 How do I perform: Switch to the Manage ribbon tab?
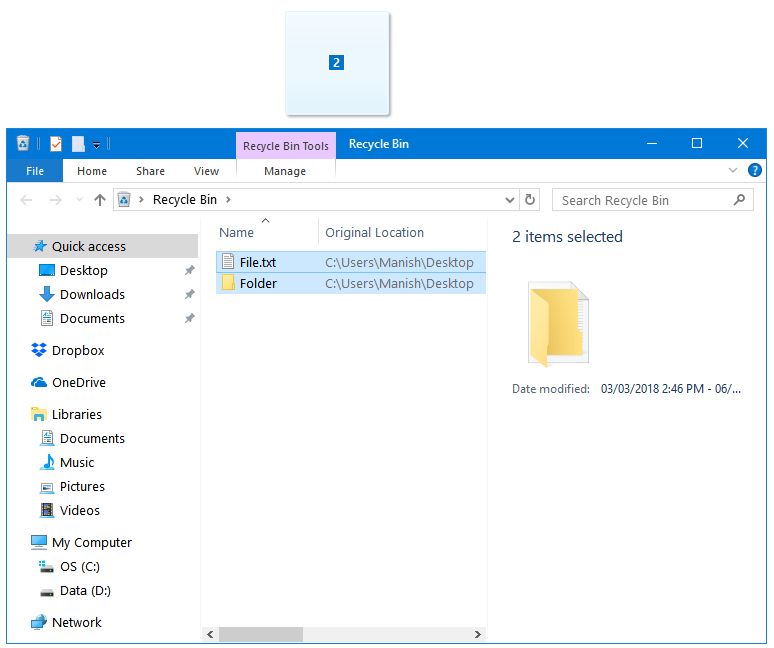(285, 171)
